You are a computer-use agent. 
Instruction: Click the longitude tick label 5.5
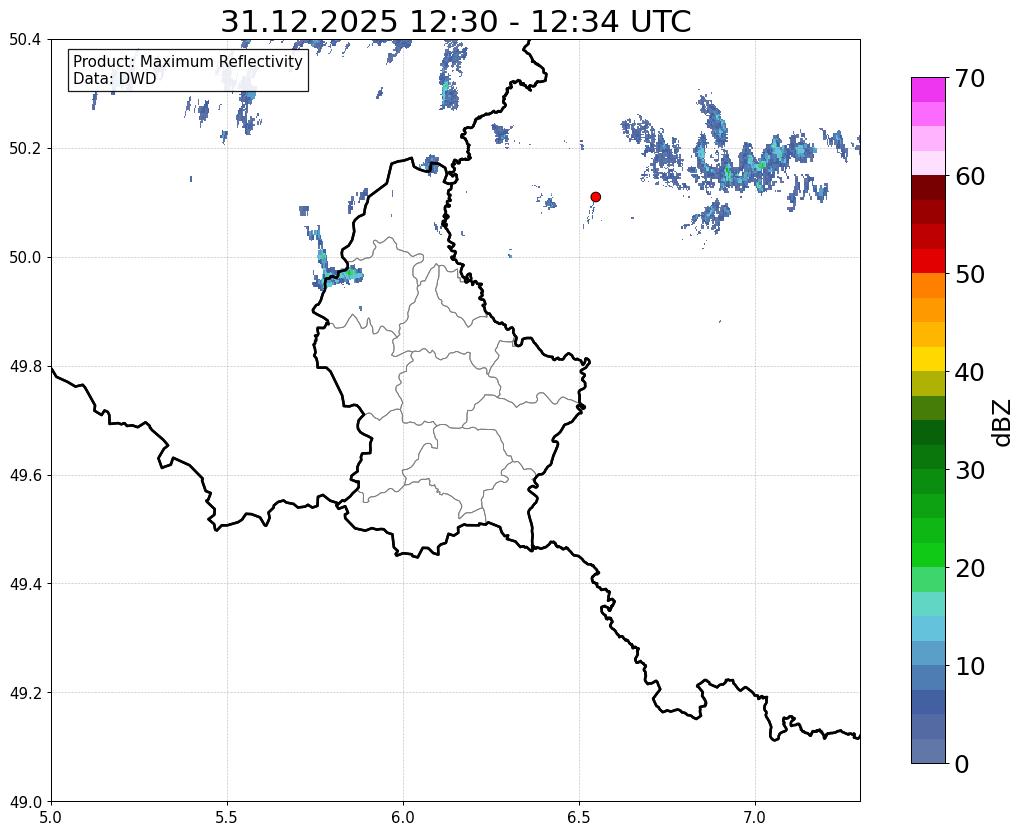tap(227, 817)
